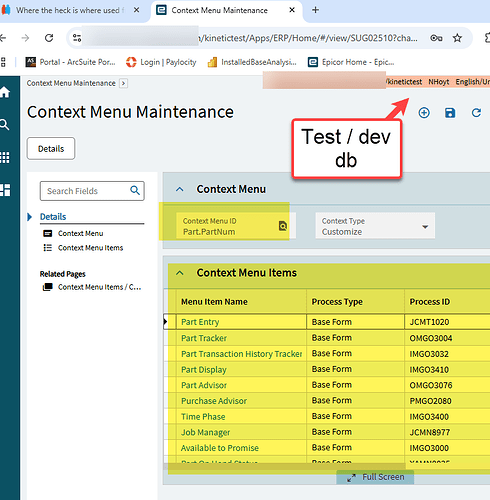Expand the Context Menu Maintenance breadcrumb arrow
Viewport: 490px width, 500px height.
[123, 83]
